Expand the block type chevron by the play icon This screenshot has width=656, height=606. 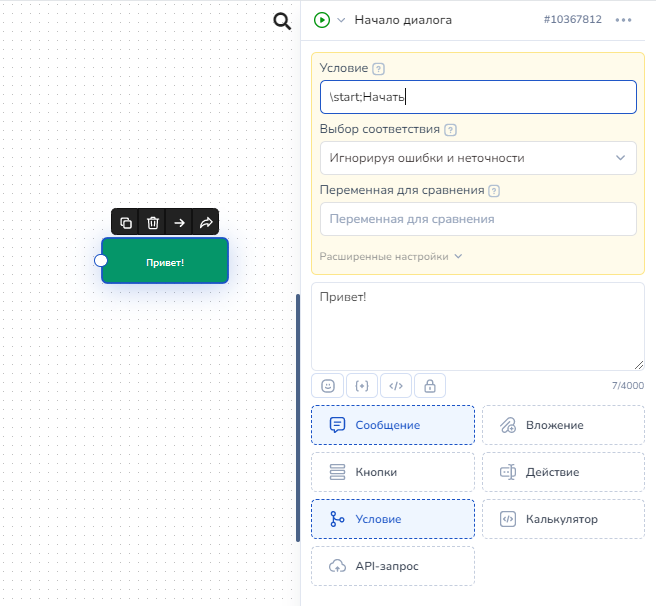coord(341,20)
